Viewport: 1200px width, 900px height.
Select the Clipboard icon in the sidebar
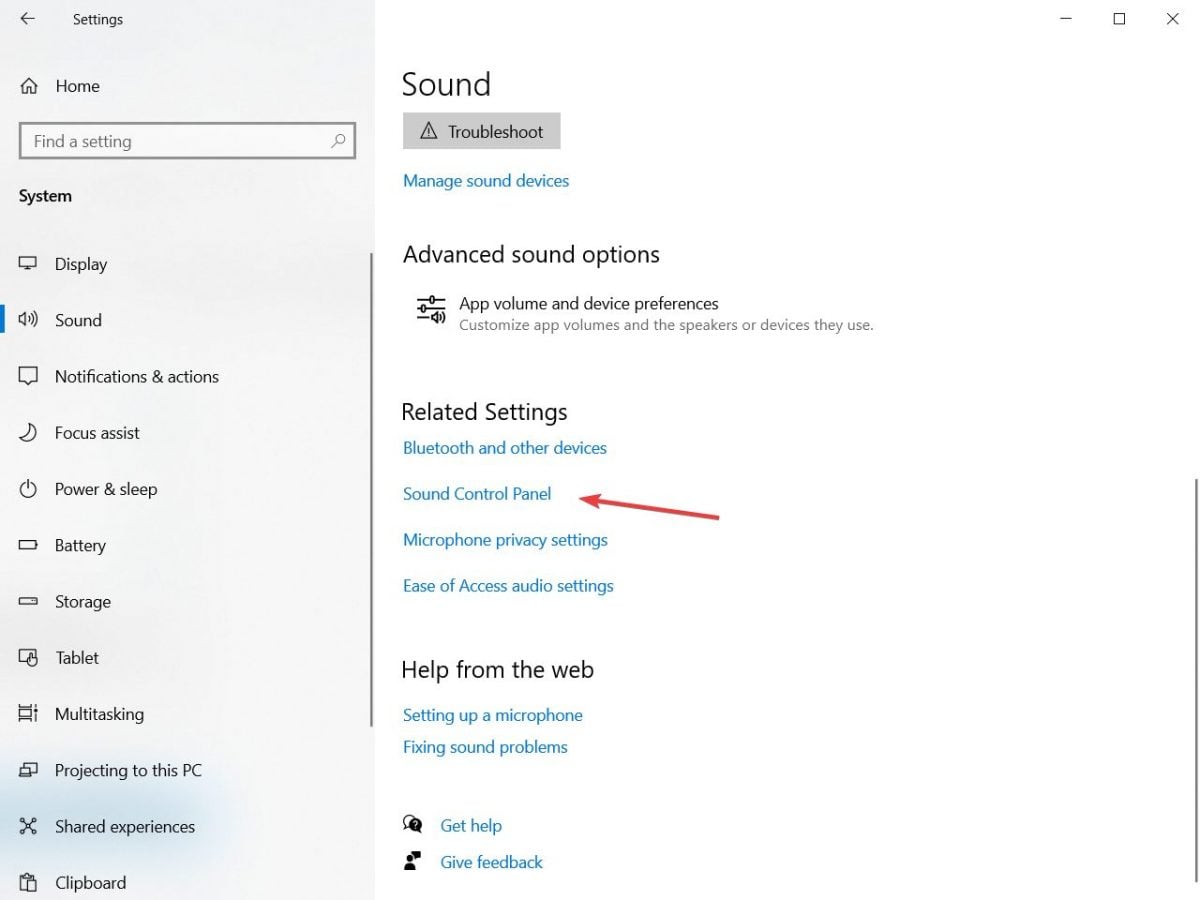click(x=27, y=882)
